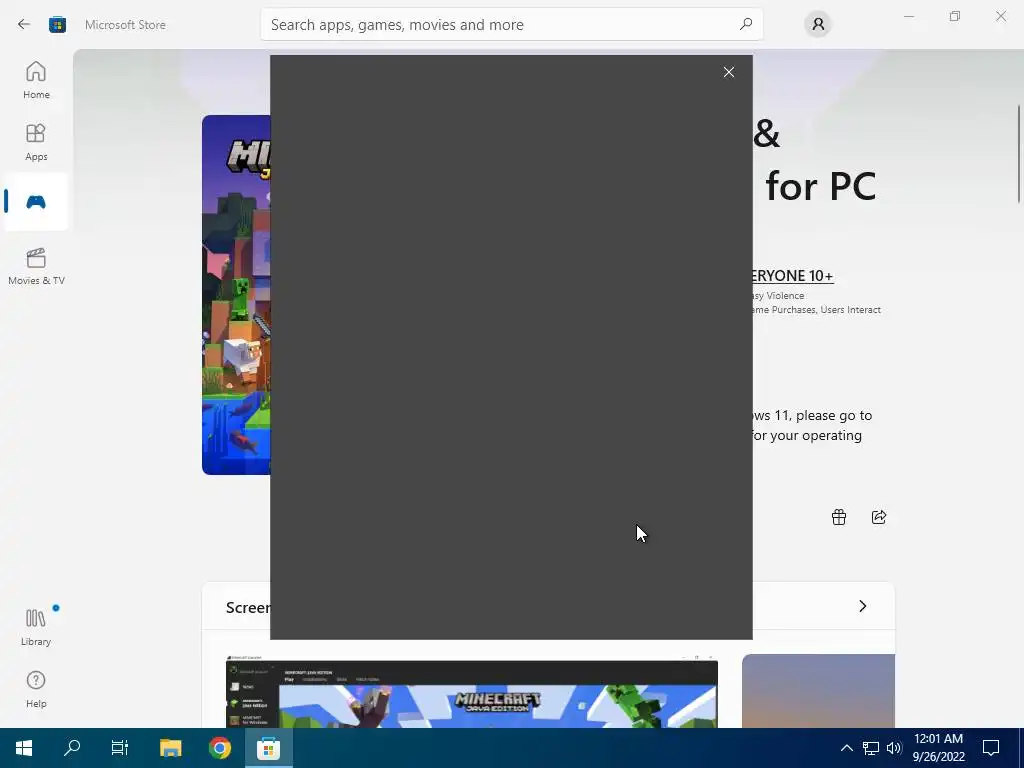Screen dimensions: 1024x768
Task: Open the volume control tray icon
Action: point(894,748)
